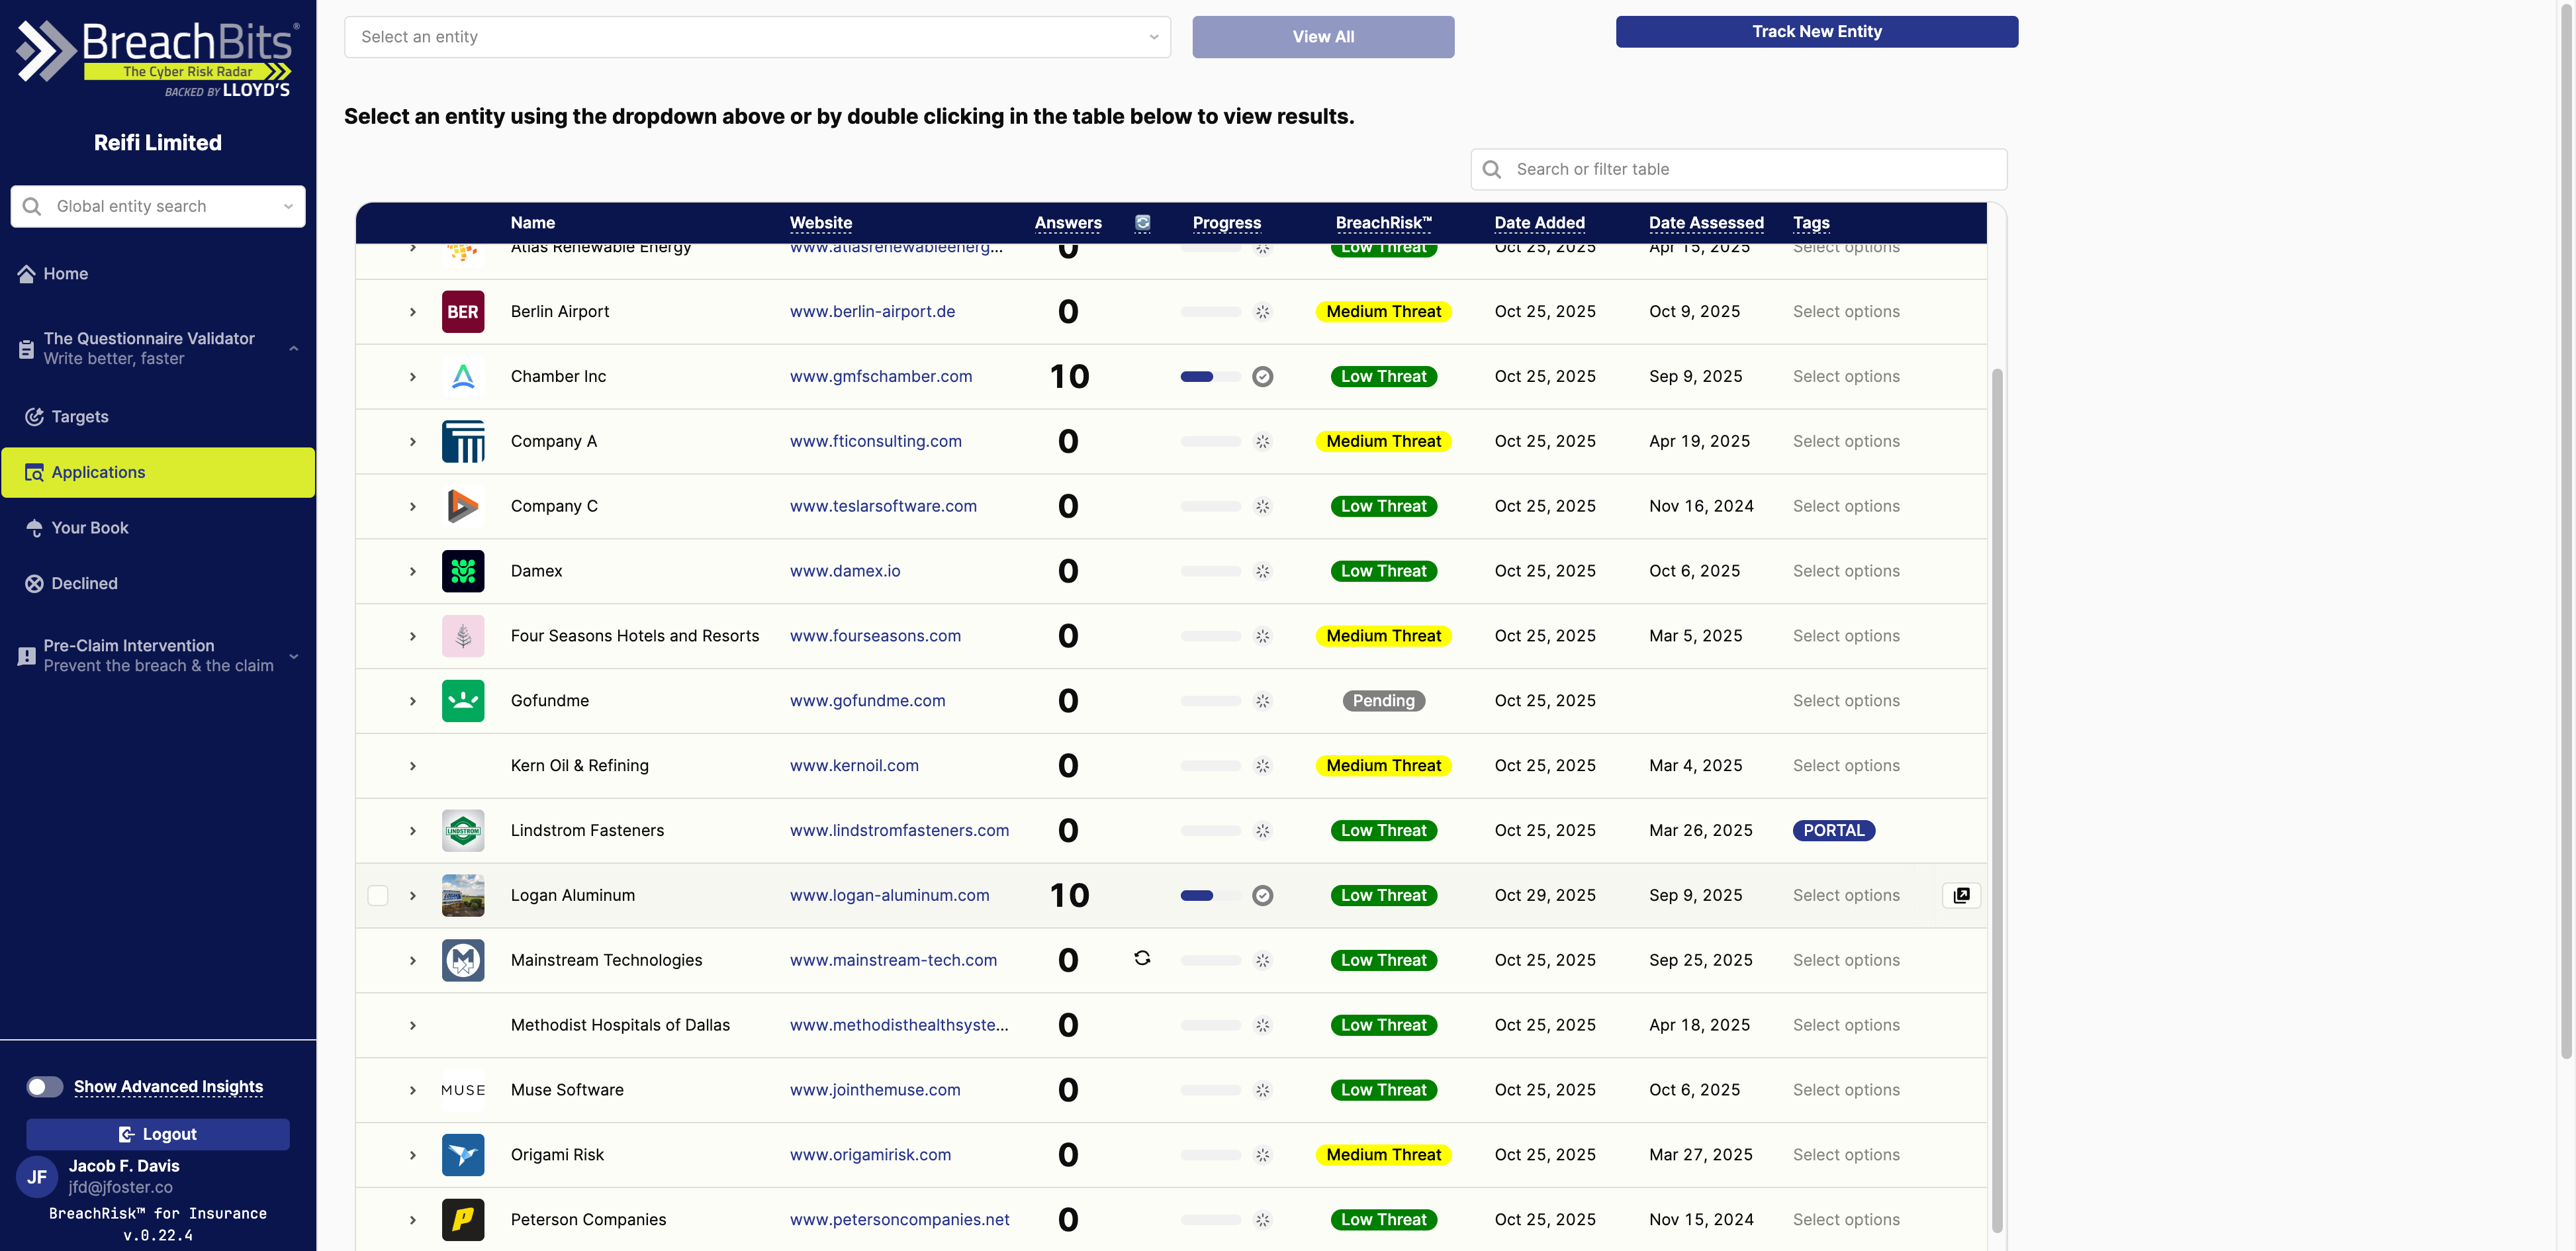Viewport: 2576px width, 1251px height.
Task: Expand the Chamber Inc row details
Action: pos(413,376)
